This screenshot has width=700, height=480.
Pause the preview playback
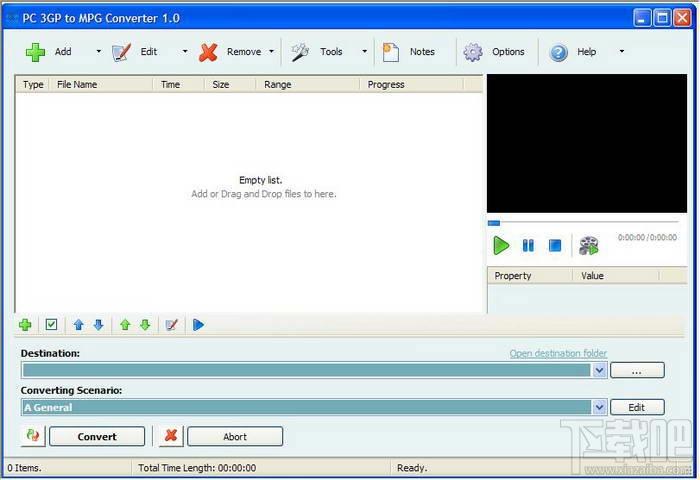528,245
